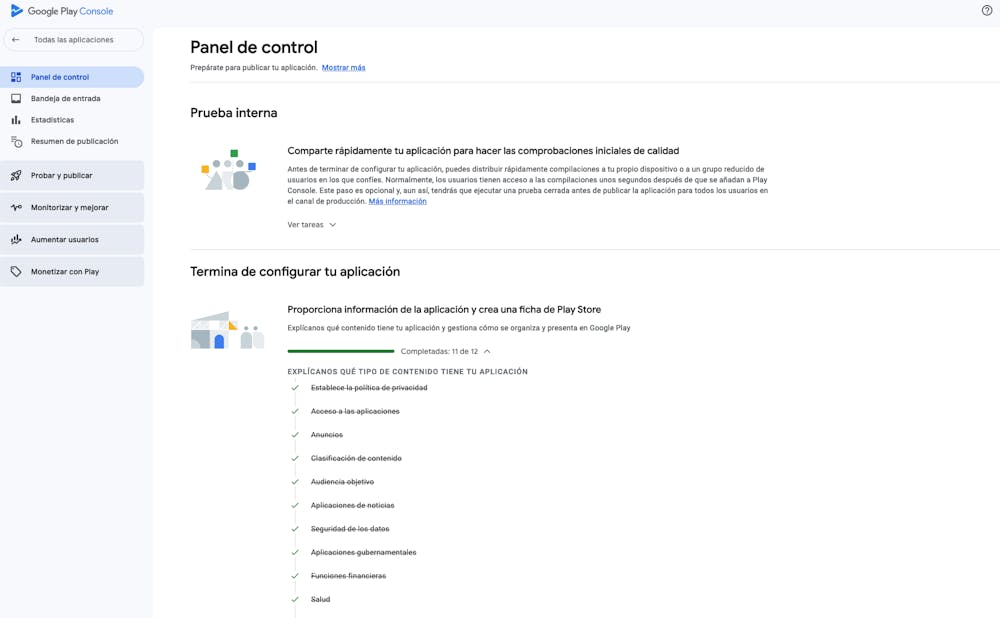
Task: Click the Monetizar con Play tag icon
Action: (x=16, y=272)
